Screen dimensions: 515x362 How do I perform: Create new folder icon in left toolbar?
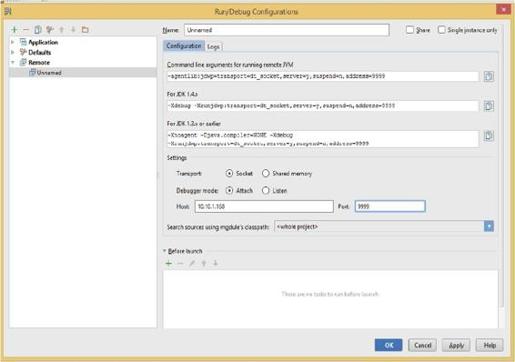click(x=85, y=30)
